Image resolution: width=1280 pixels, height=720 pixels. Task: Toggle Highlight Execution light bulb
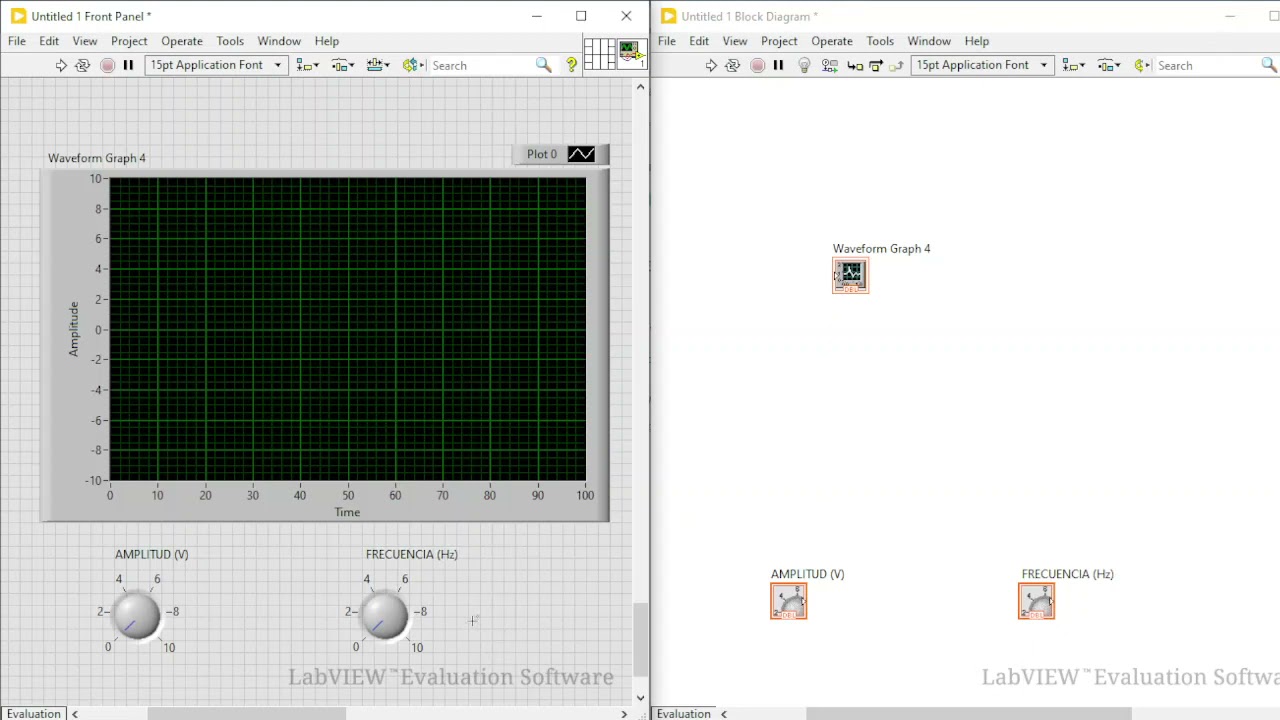click(x=804, y=65)
